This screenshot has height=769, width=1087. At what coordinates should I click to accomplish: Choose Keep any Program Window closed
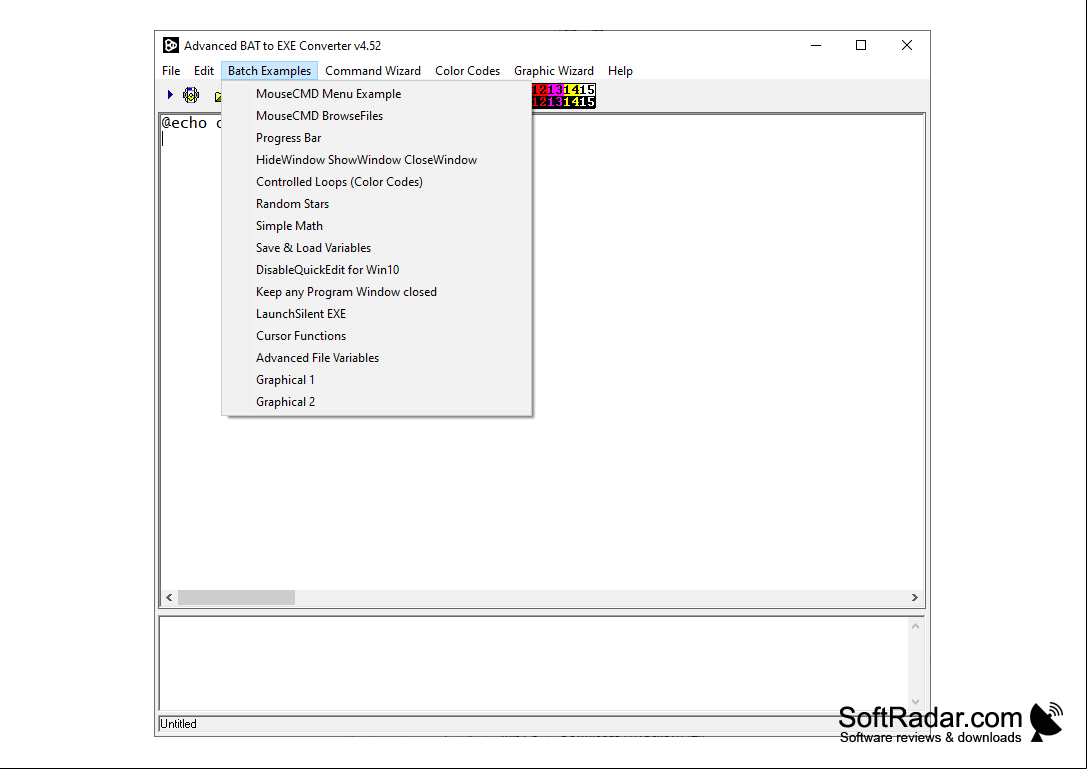click(377, 292)
